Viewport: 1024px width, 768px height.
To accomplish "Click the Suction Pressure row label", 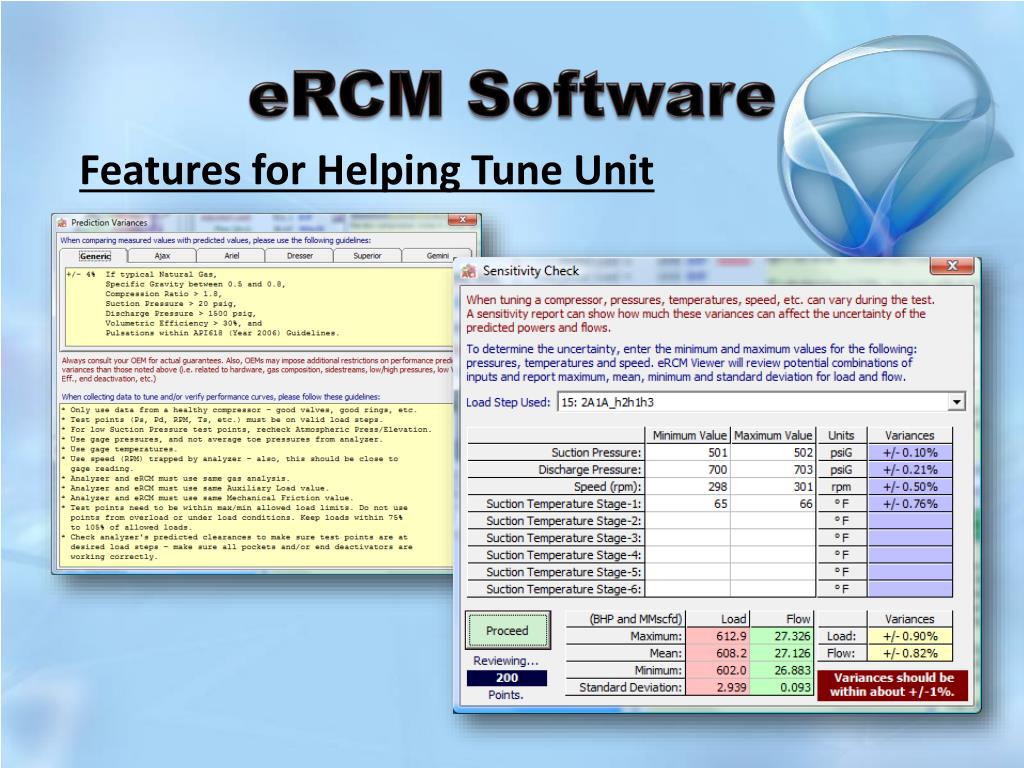I will [556, 453].
